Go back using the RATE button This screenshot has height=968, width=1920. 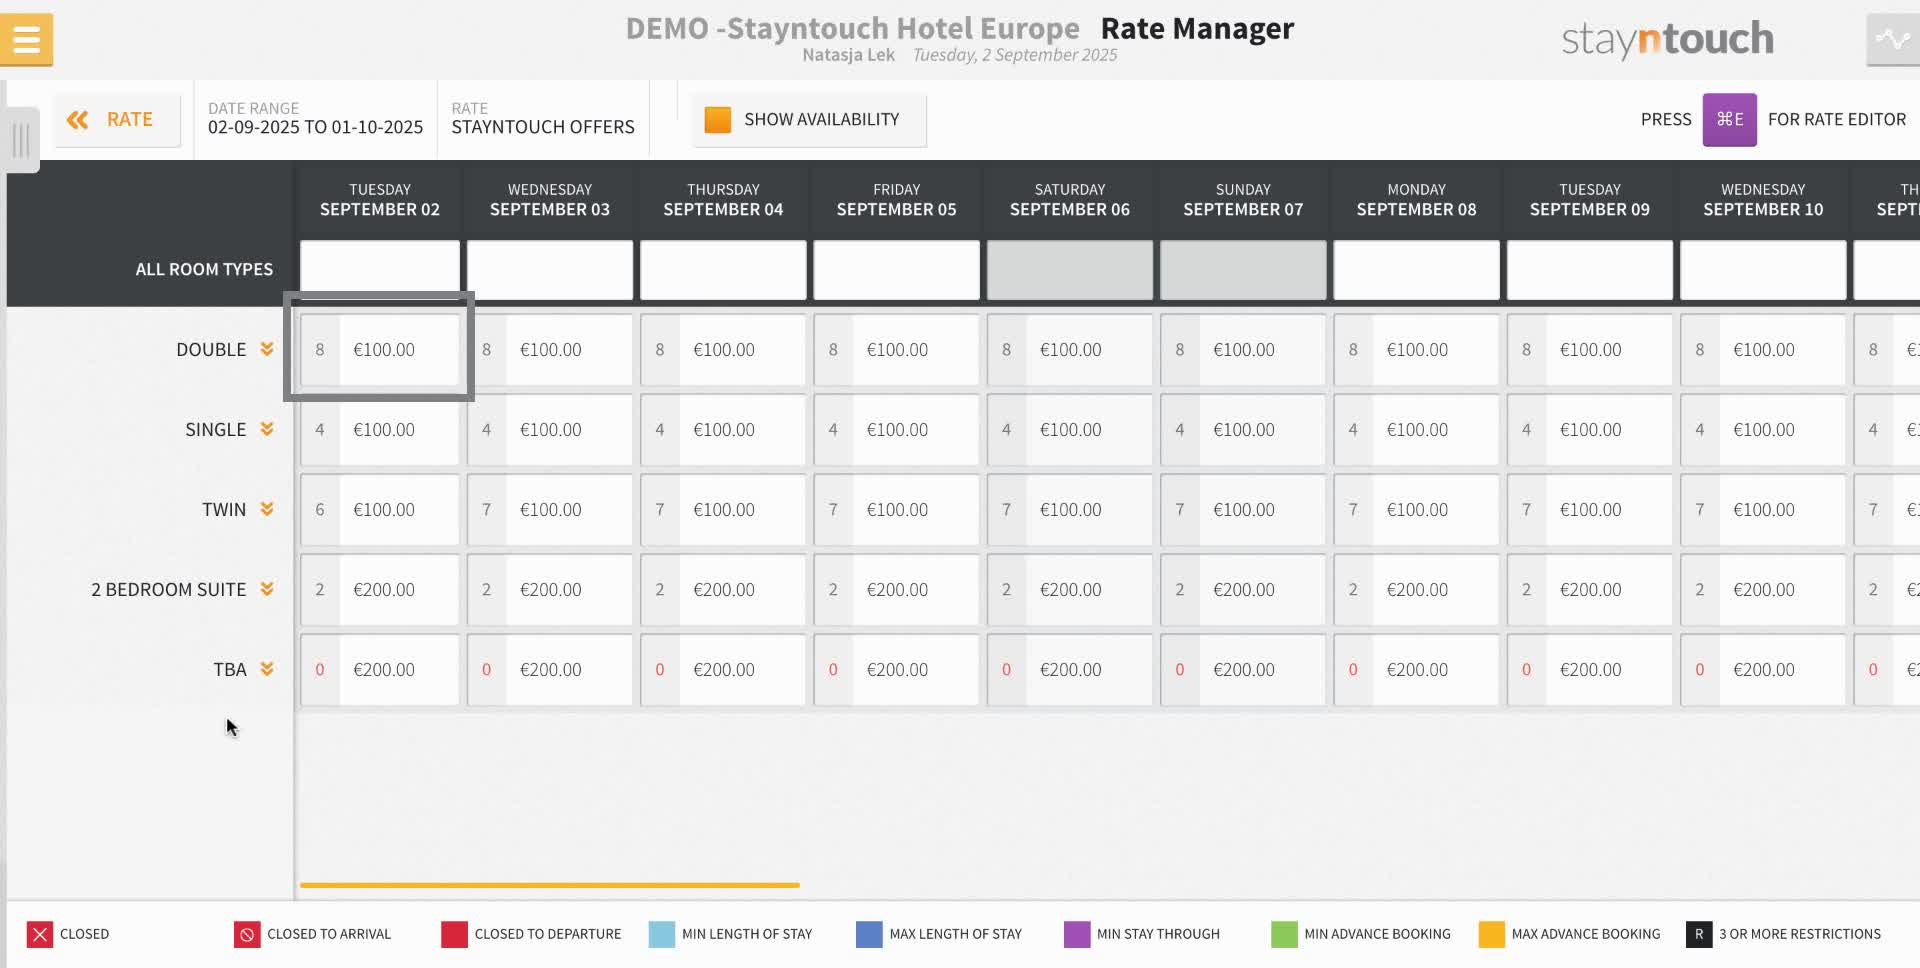coord(117,119)
